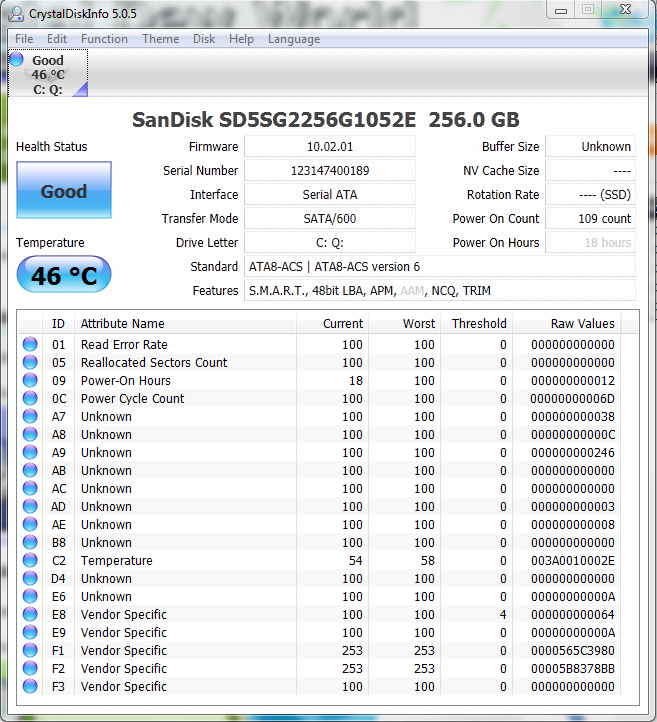Click the Serial Number value field
Viewport: 657px width, 722px height.
[x=329, y=171]
